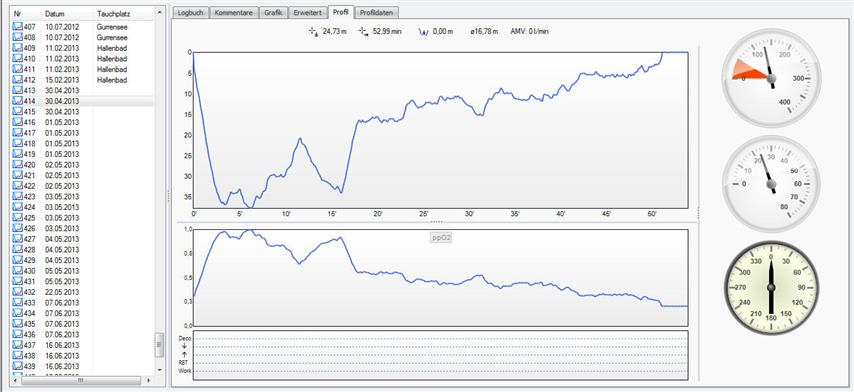Click the curve icon beside 0,00 m

pyautogui.click(x=423, y=32)
